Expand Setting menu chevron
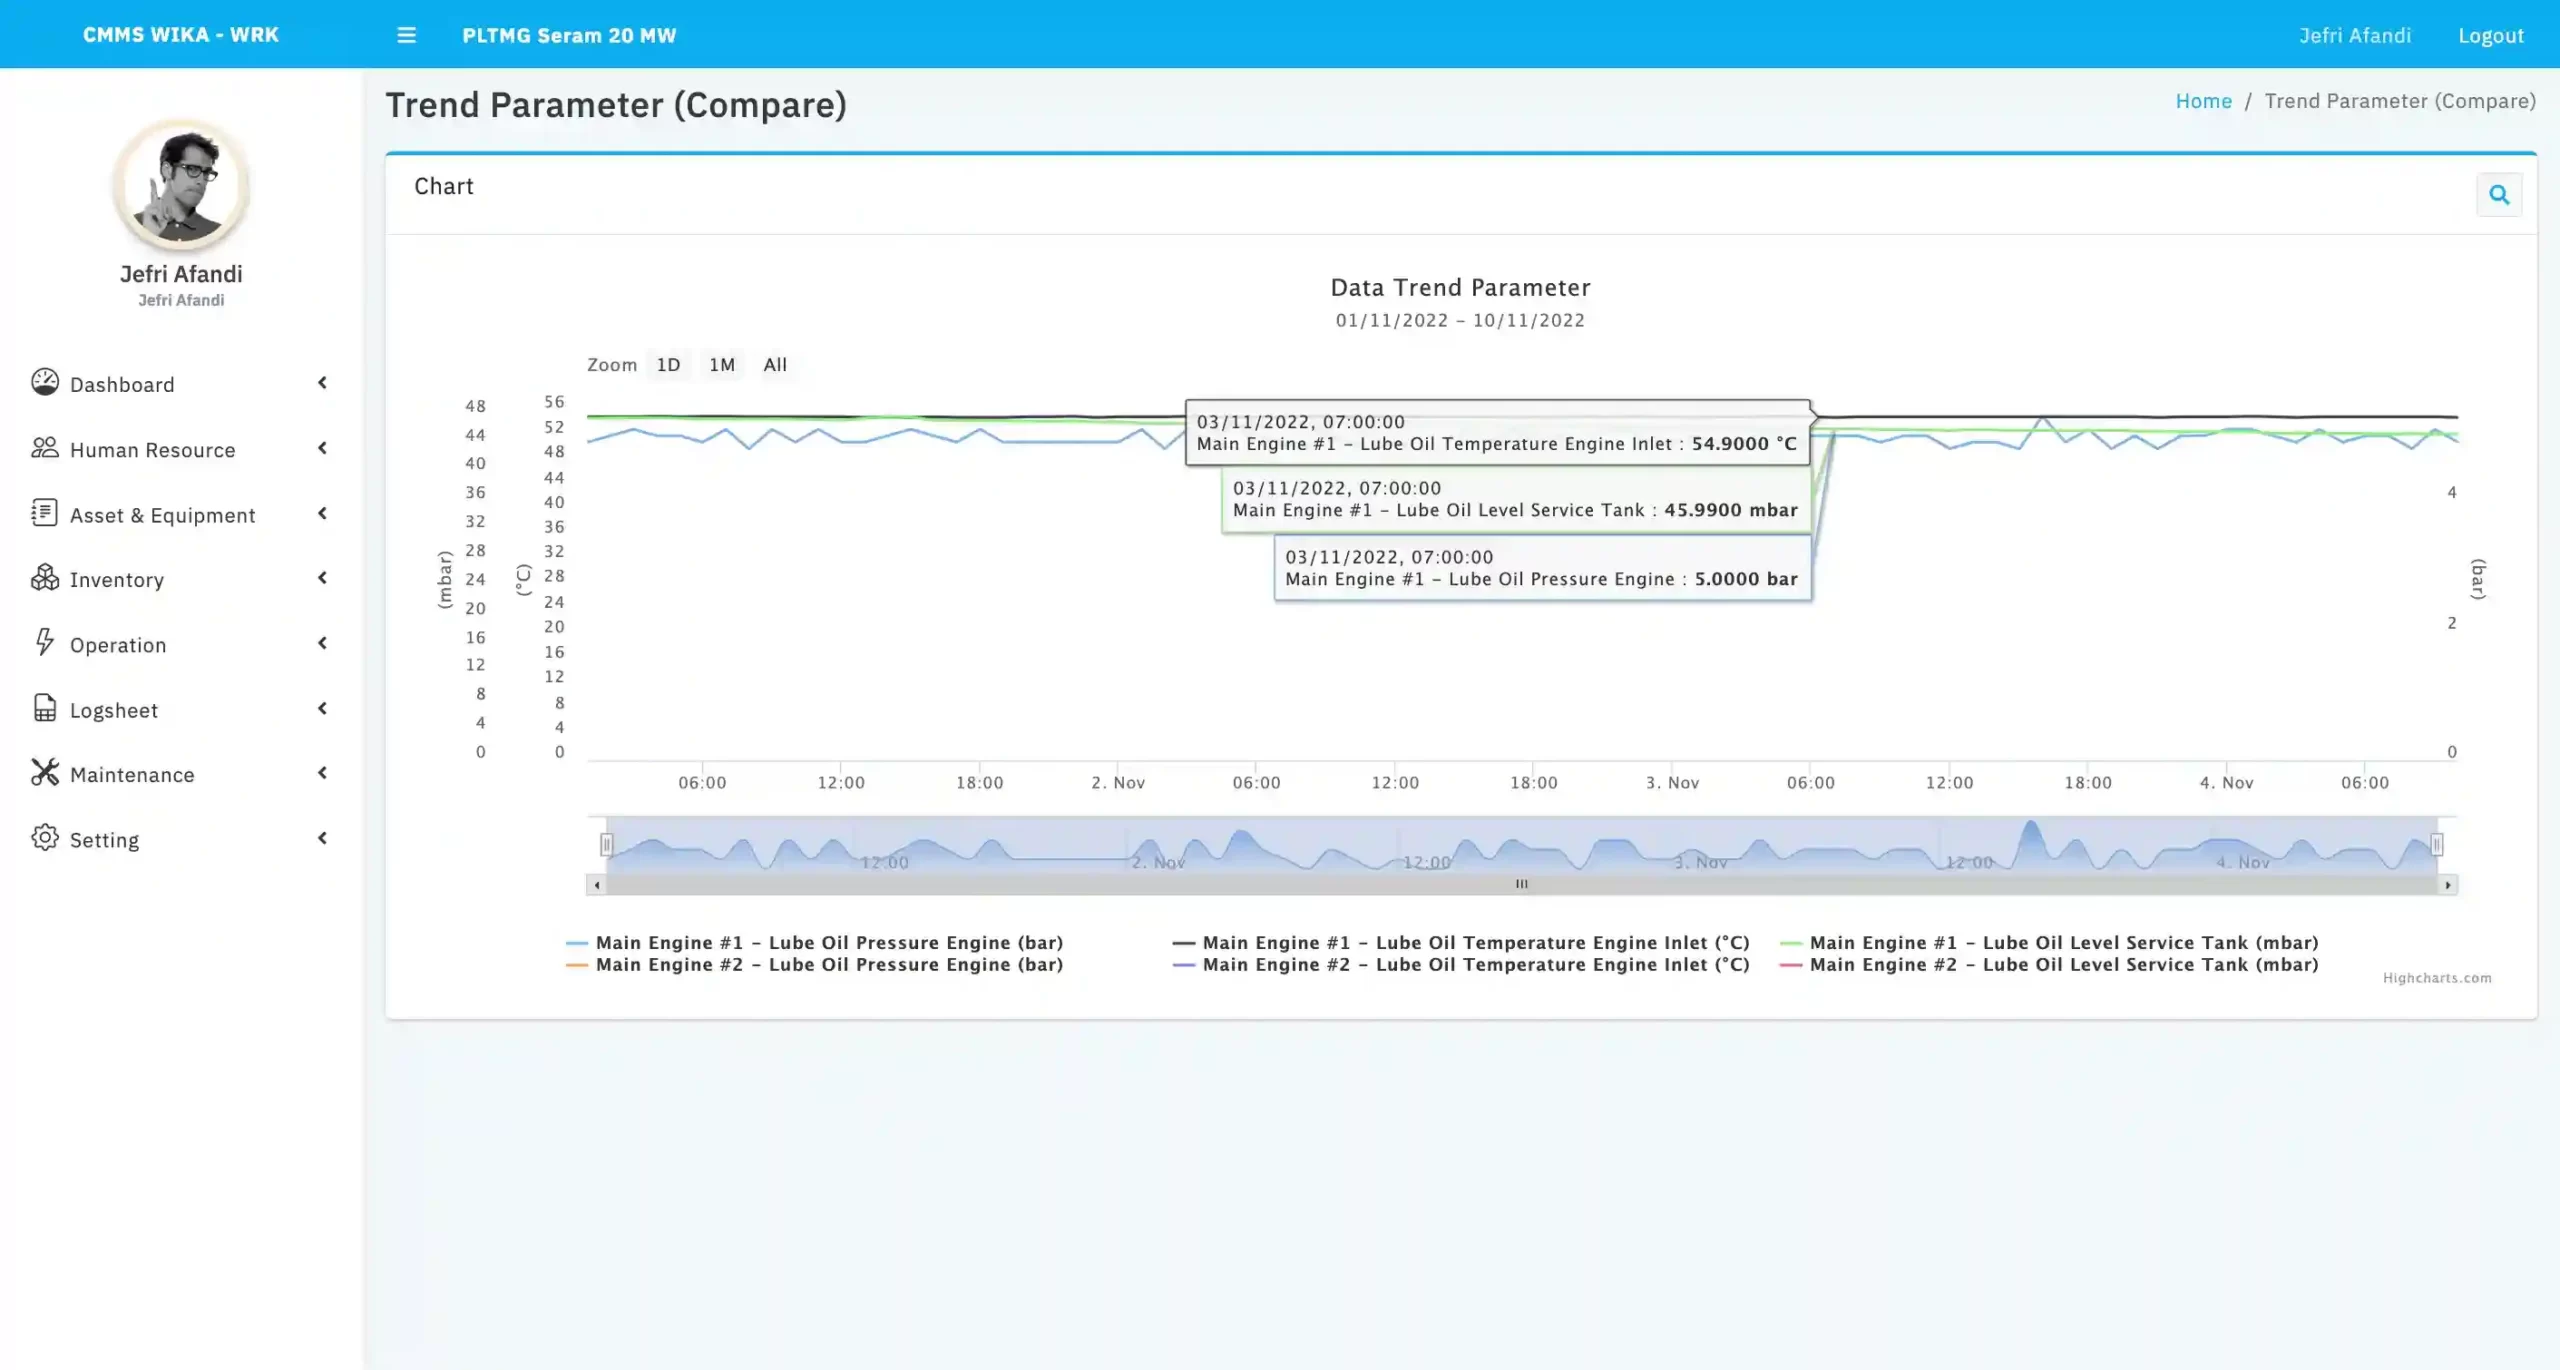Image resolution: width=2560 pixels, height=1370 pixels. pos(322,838)
